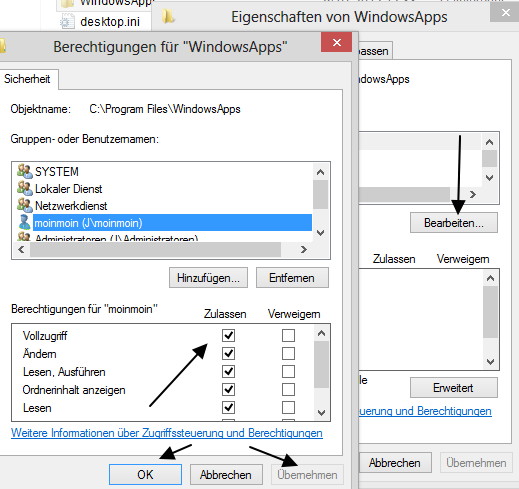Viewport: 519px width, 489px height.
Task: Uncheck Lesen Zulassen checkbox
Action: point(228,407)
